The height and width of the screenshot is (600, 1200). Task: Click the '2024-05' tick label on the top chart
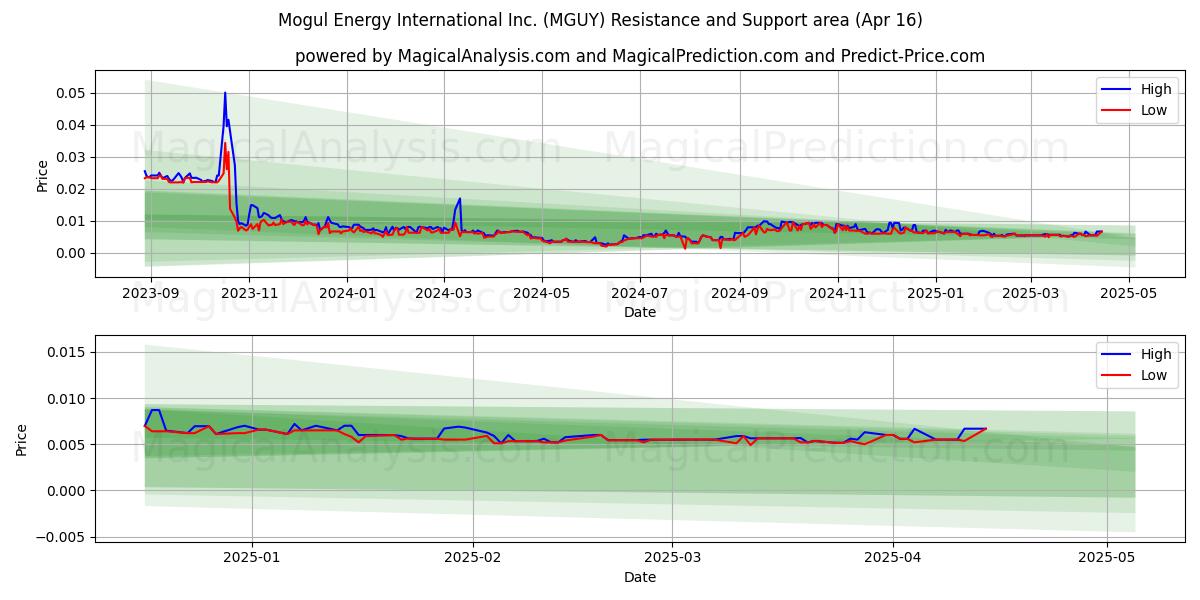tap(541, 294)
